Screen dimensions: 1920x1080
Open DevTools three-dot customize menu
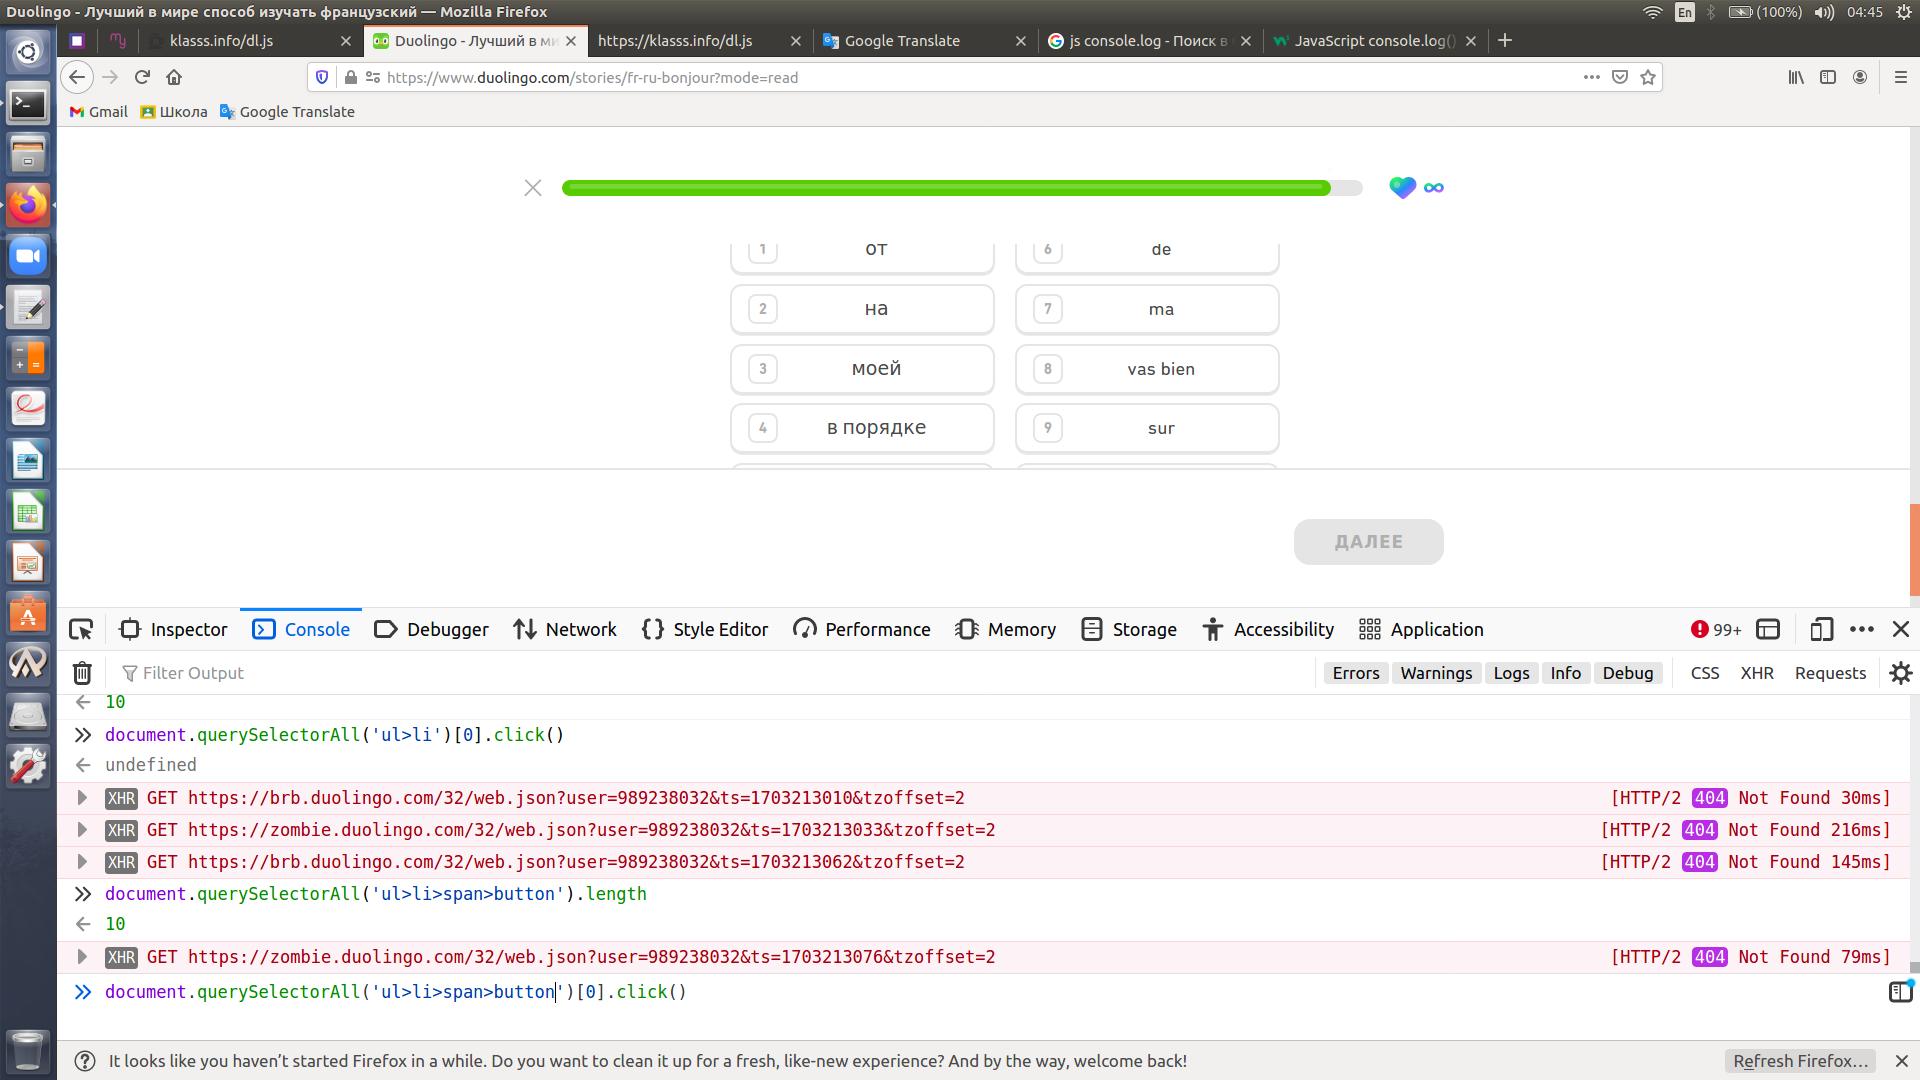[1861, 629]
